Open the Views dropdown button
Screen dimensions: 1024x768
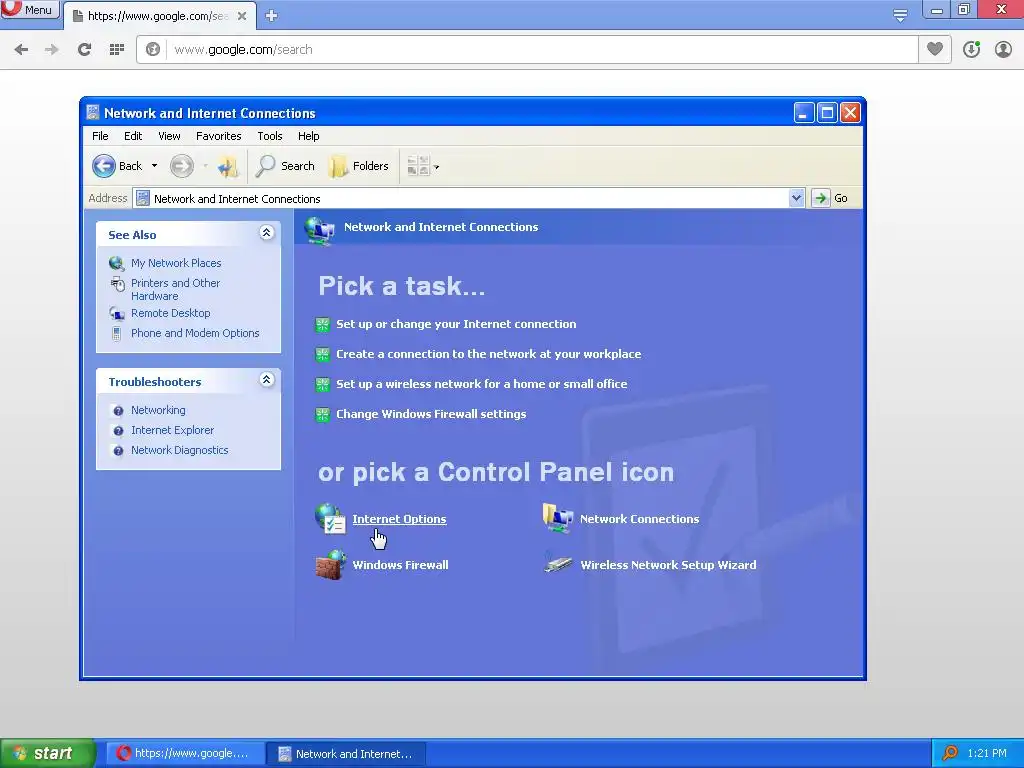click(423, 166)
